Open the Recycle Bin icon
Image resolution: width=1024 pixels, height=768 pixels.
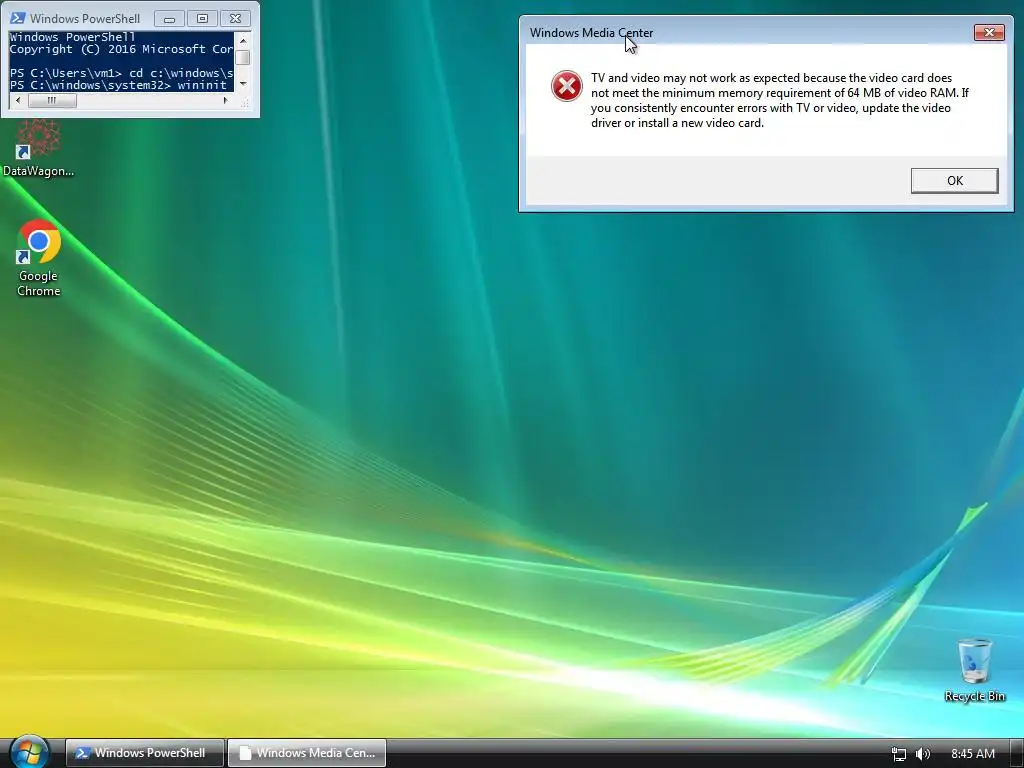pyautogui.click(x=974, y=670)
